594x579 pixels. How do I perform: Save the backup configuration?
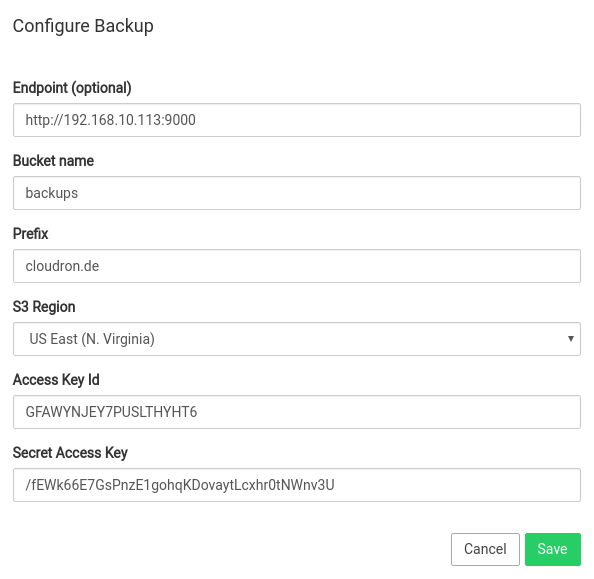point(553,549)
